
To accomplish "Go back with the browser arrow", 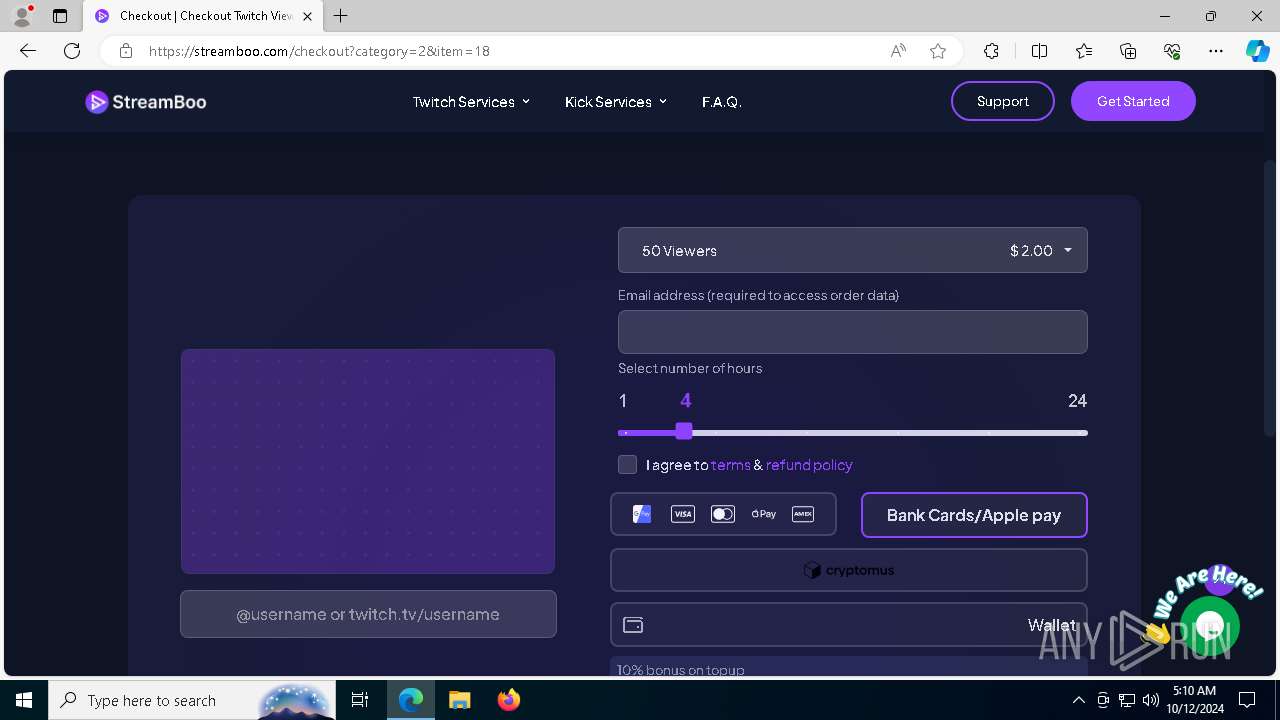I will pos(28,51).
